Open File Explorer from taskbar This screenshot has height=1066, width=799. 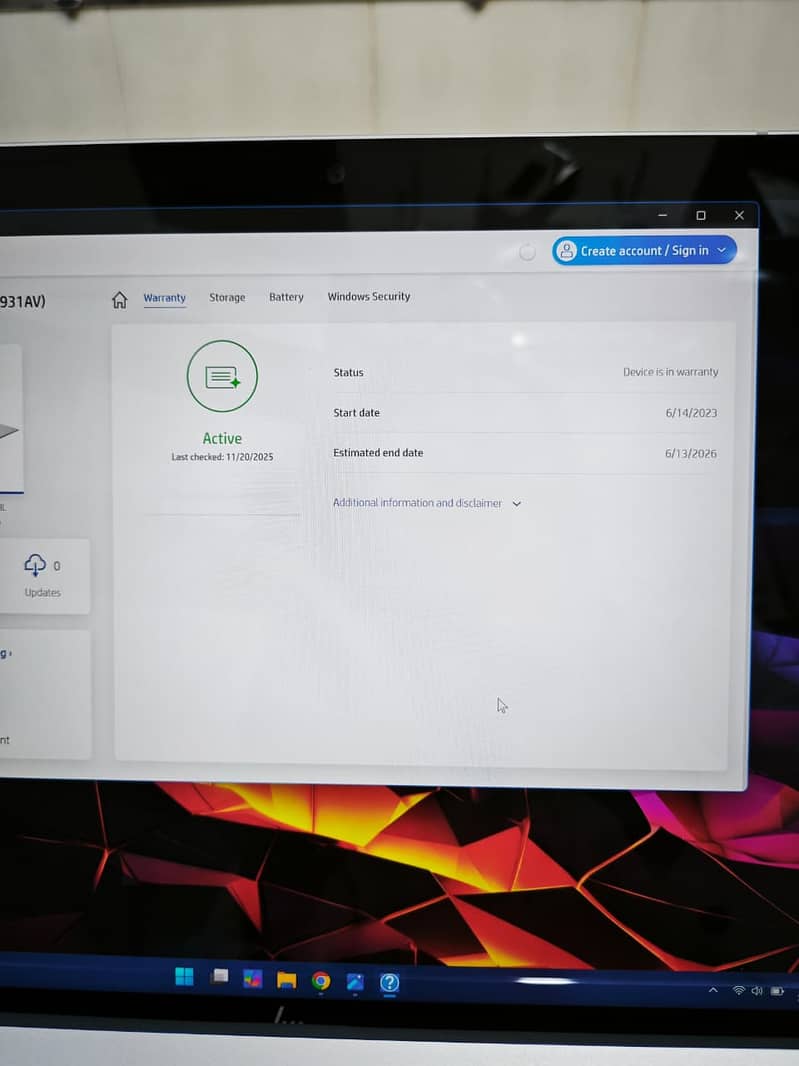tap(287, 980)
